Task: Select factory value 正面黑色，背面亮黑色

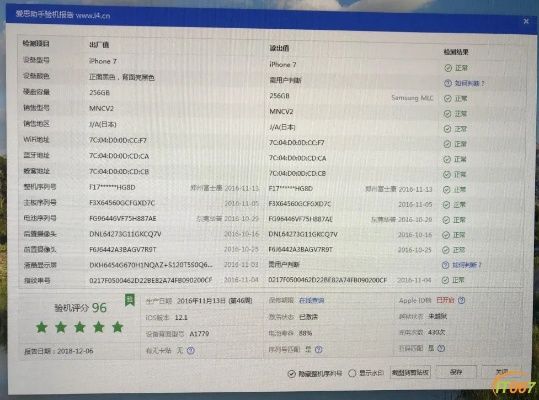Action: (x=122, y=77)
